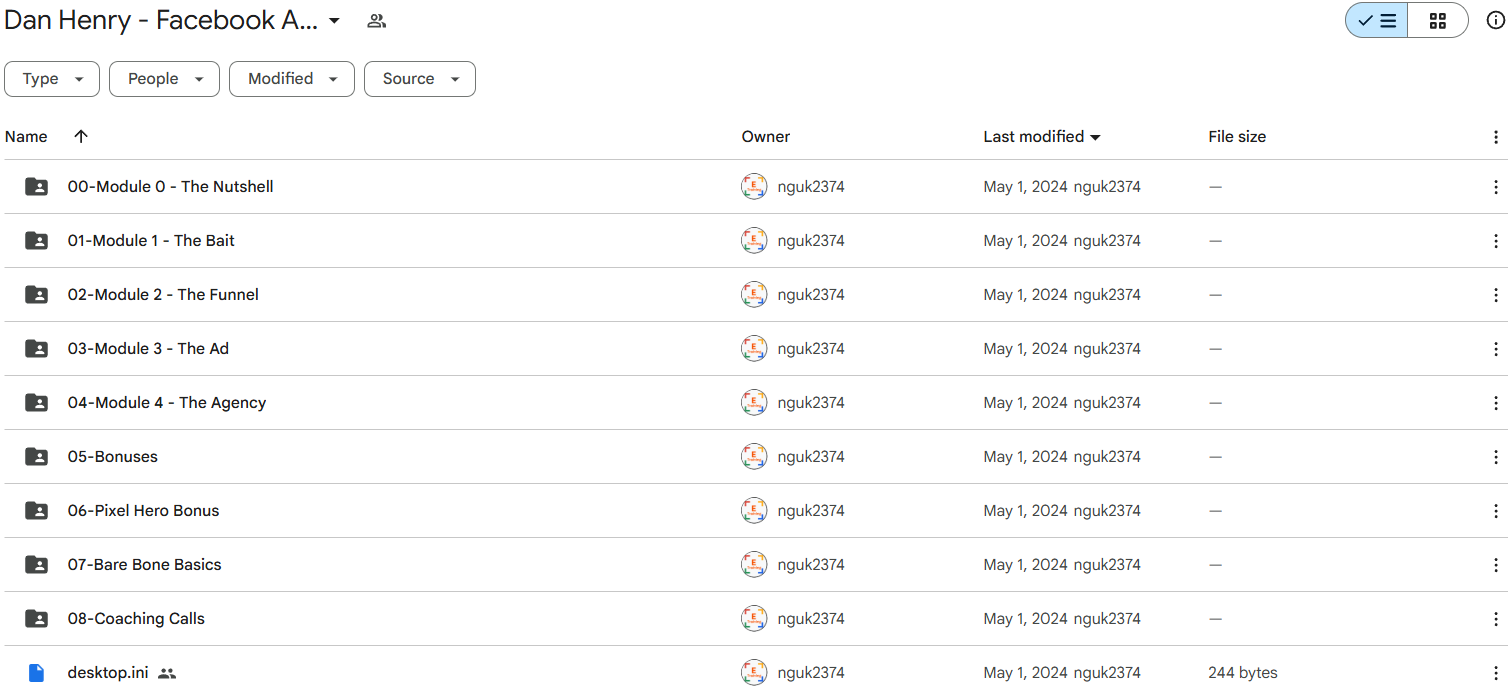
Task: Open 08-Coaching Calls folder
Action: pos(136,619)
